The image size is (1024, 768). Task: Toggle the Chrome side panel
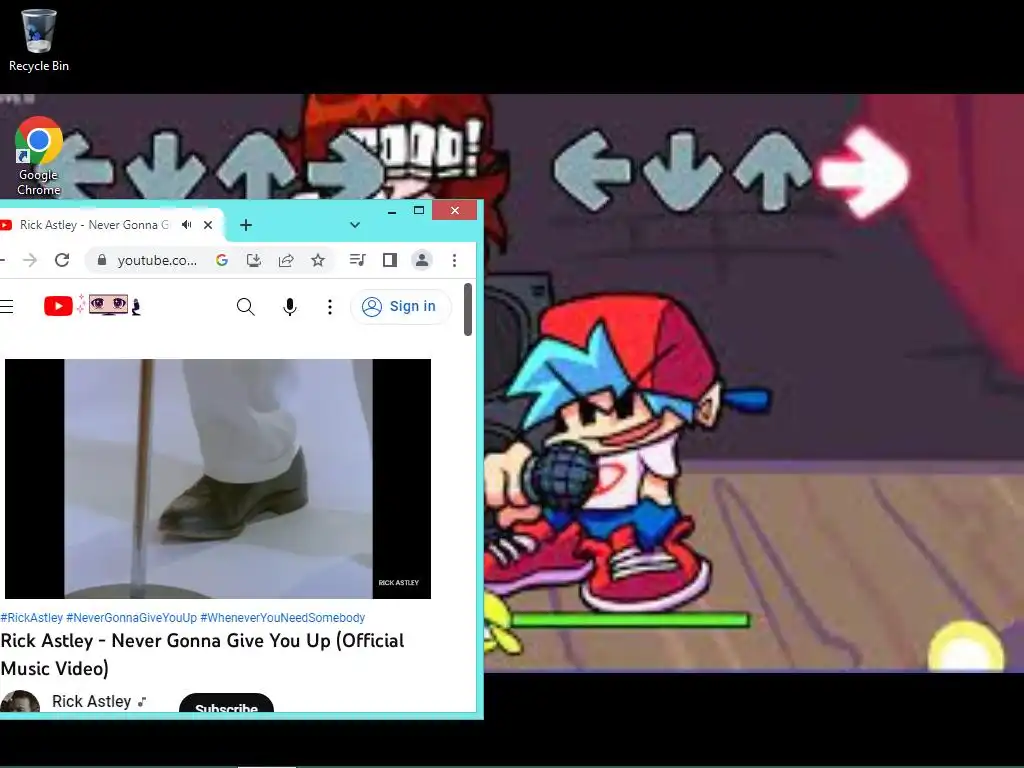click(x=390, y=260)
